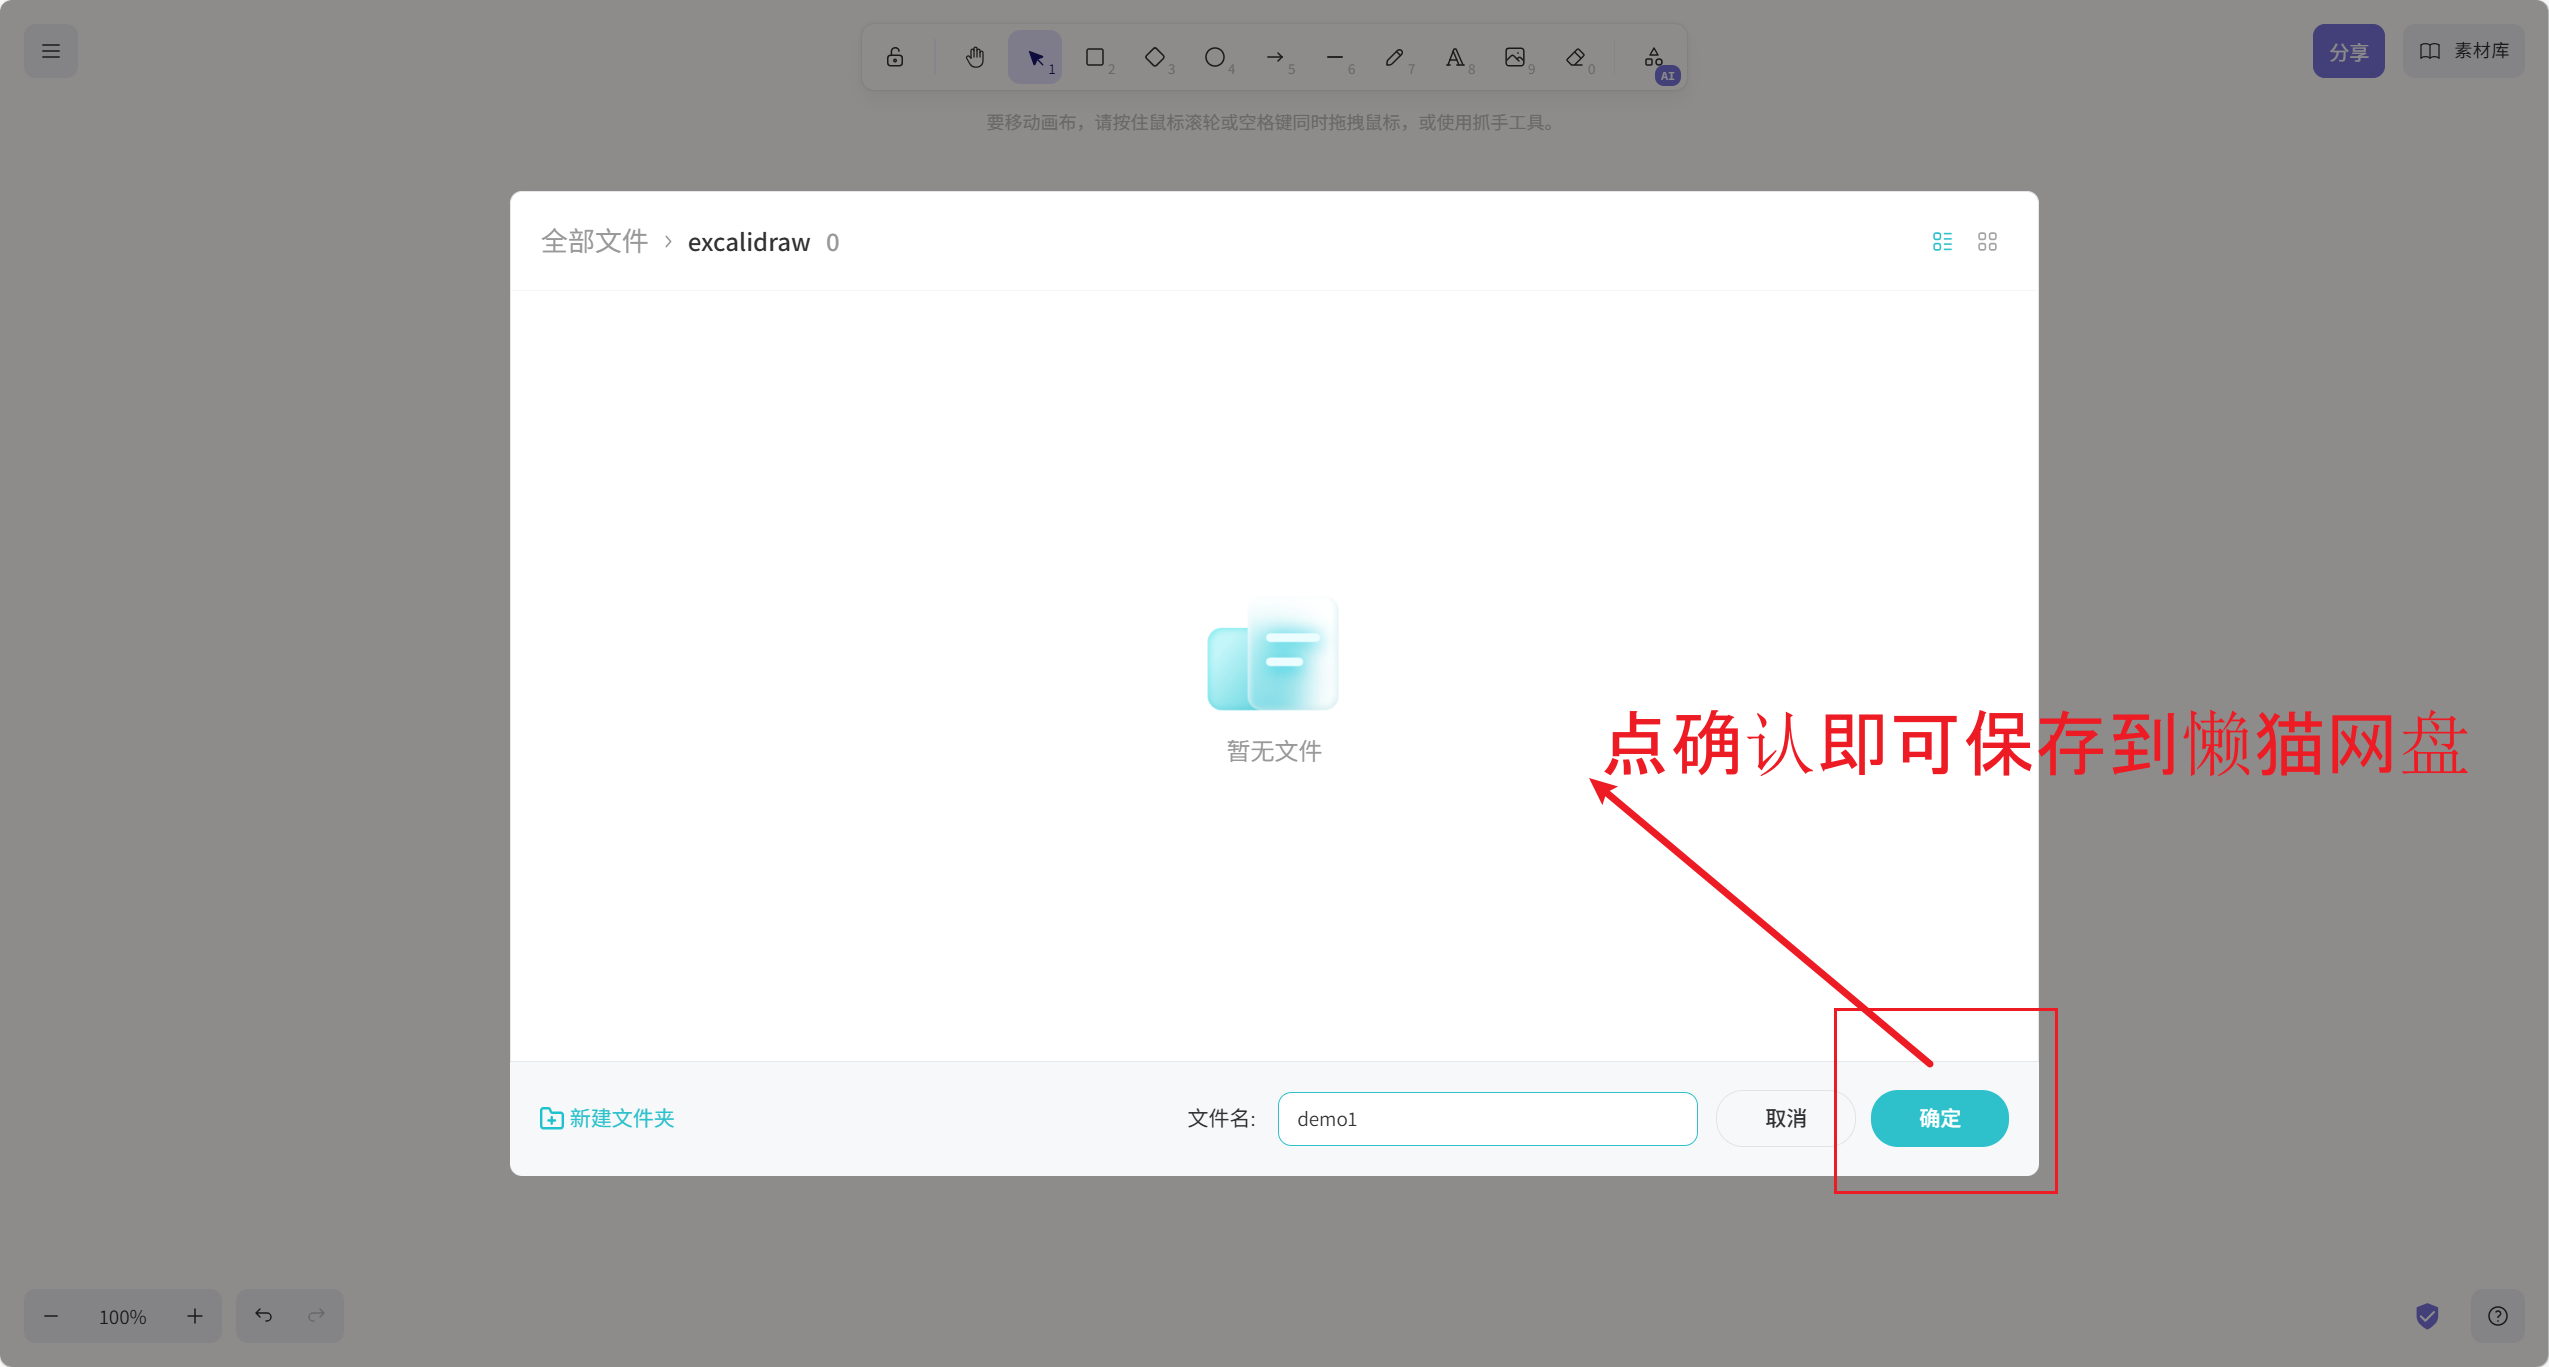This screenshot has width=2549, height=1367.
Task: Switch to grid view layout
Action: point(1987,242)
